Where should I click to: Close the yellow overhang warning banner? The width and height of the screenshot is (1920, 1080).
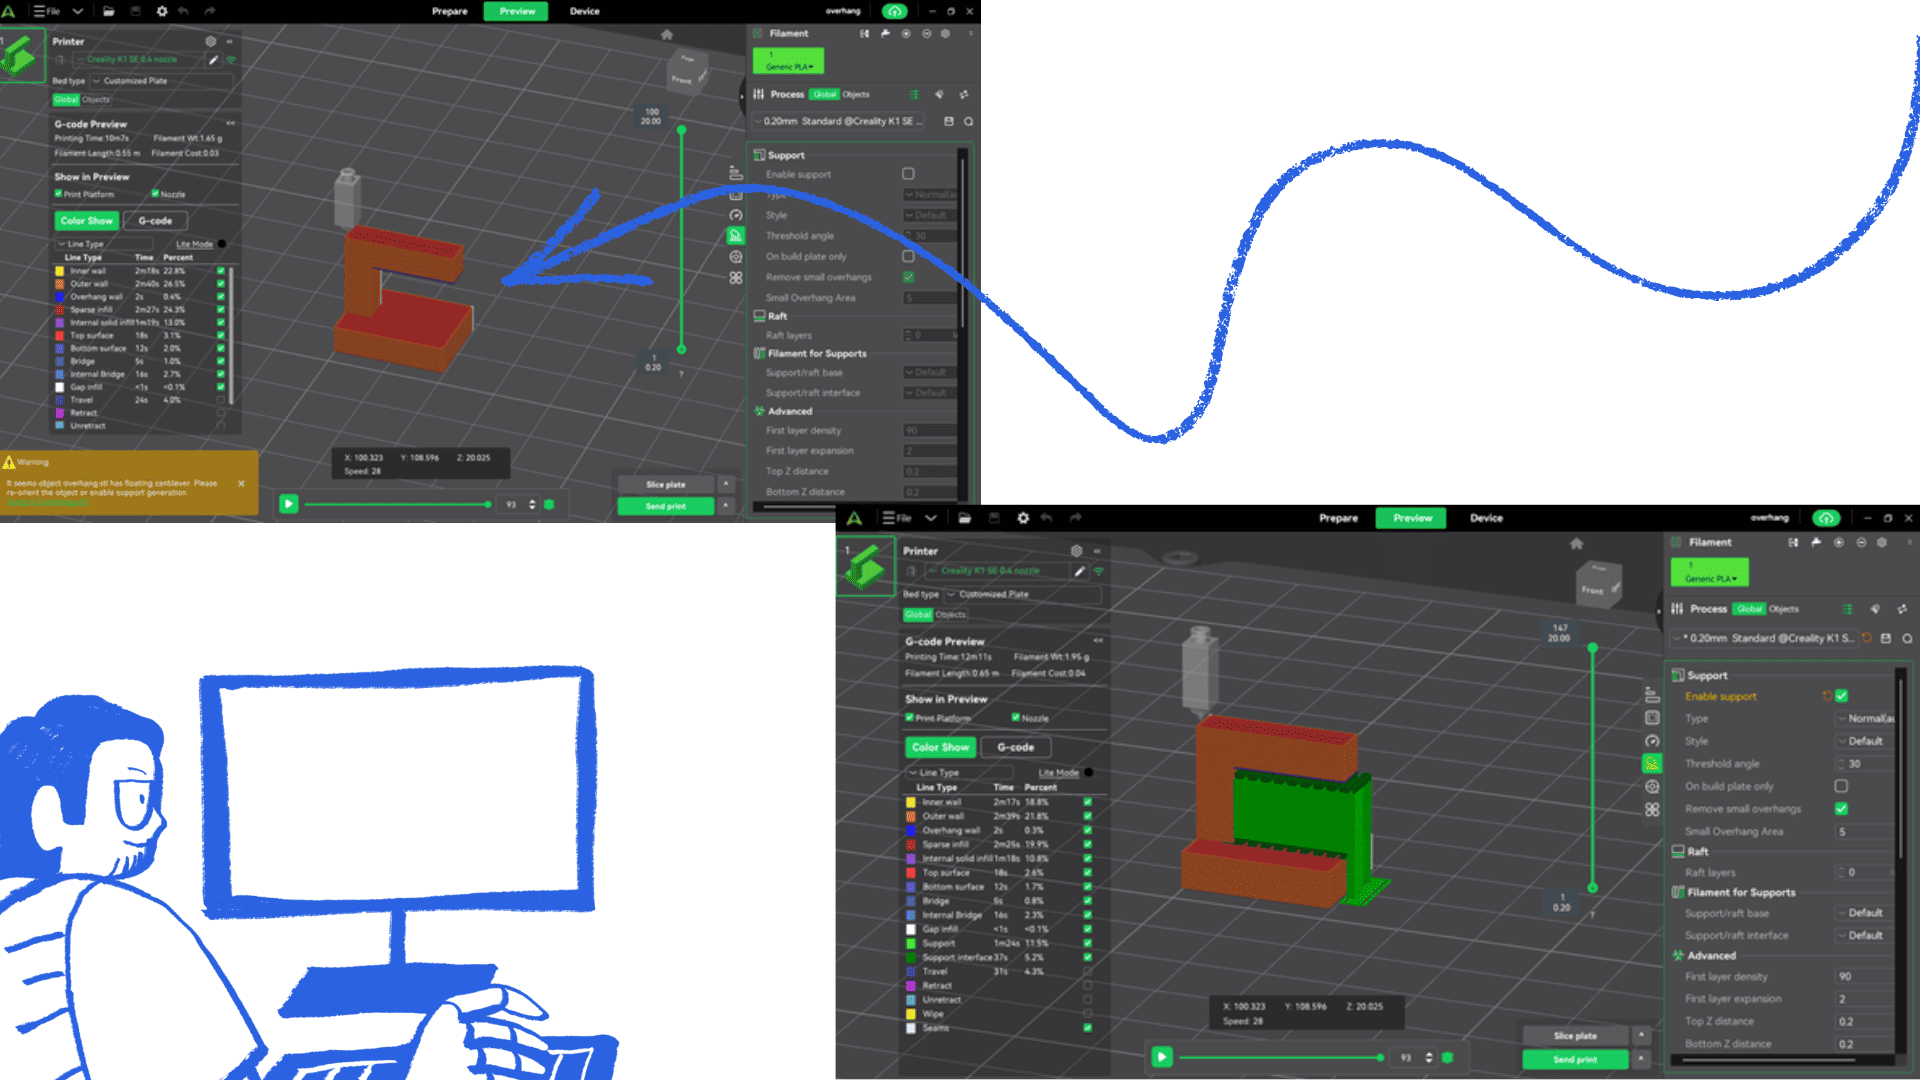(x=241, y=484)
